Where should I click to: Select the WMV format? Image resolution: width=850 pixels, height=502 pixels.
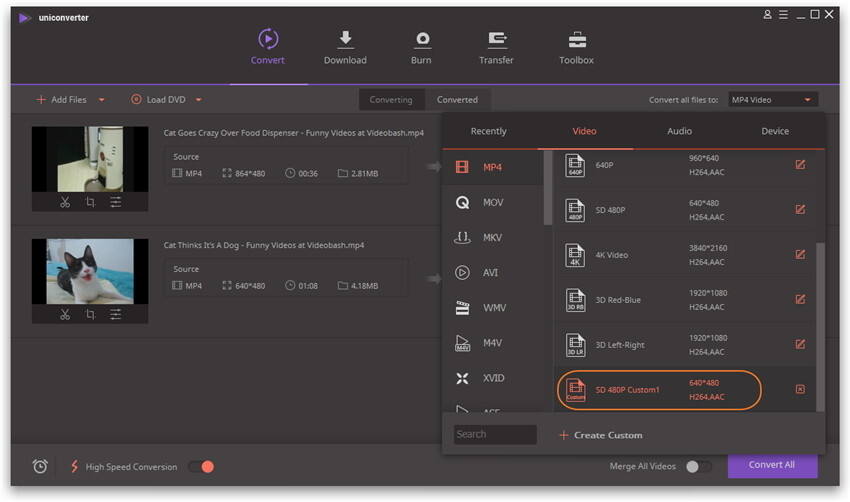(492, 308)
